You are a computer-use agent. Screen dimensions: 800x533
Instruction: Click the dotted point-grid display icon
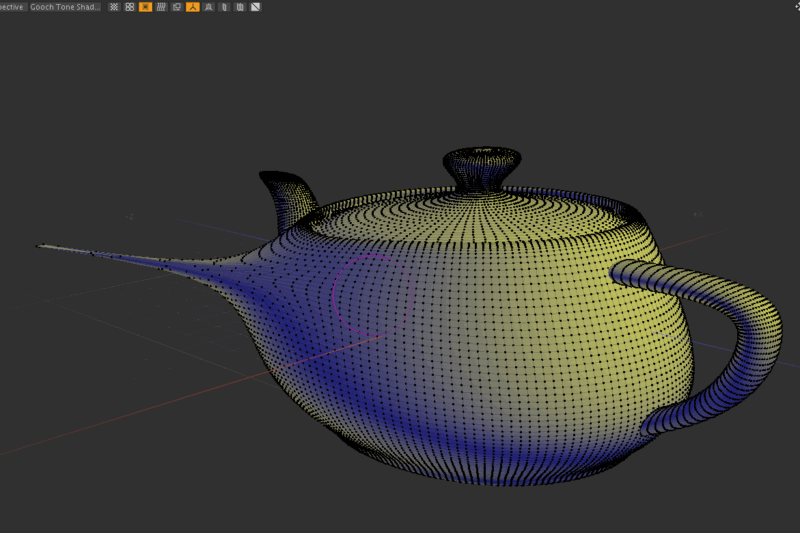tap(114, 6)
